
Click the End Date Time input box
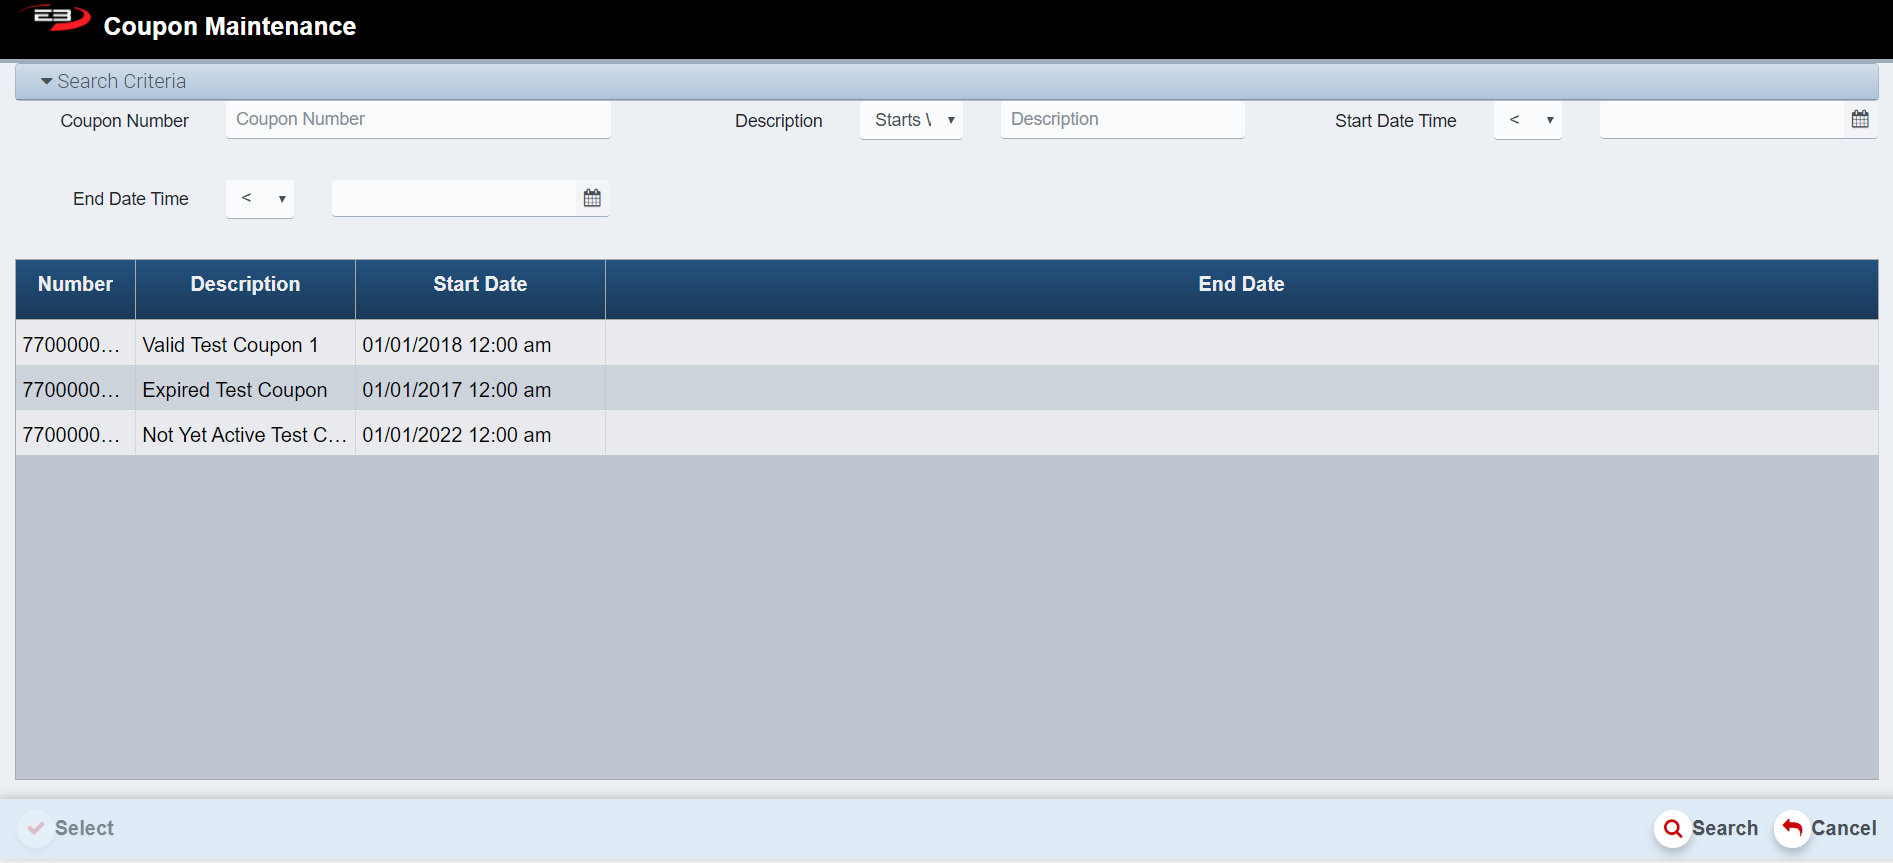click(x=454, y=199)
